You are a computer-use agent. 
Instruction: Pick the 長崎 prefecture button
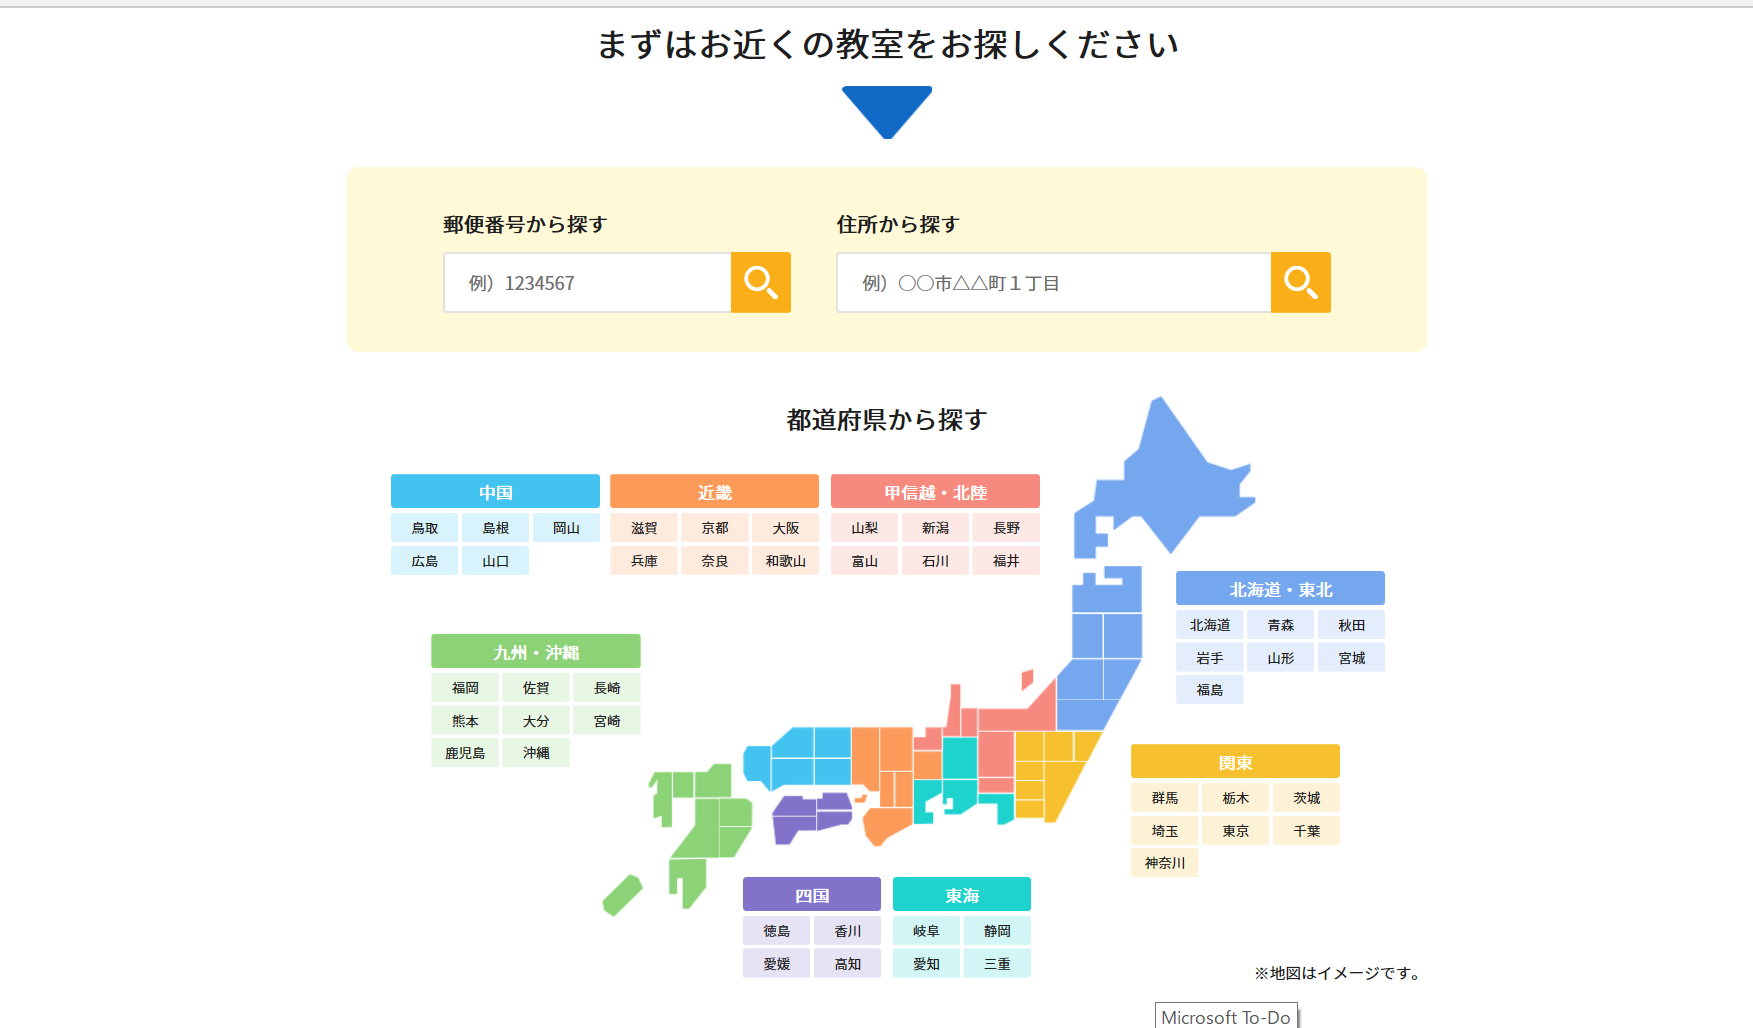(607, 688)
